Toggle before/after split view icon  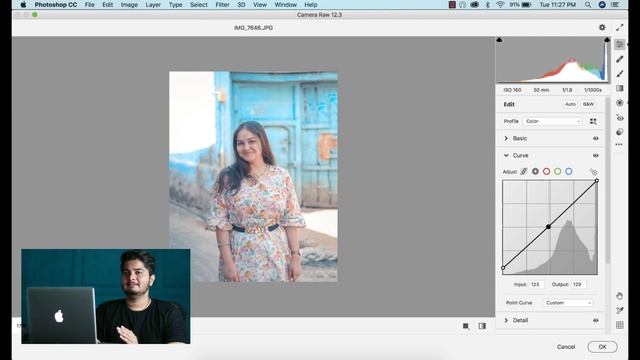click(482, 326)
